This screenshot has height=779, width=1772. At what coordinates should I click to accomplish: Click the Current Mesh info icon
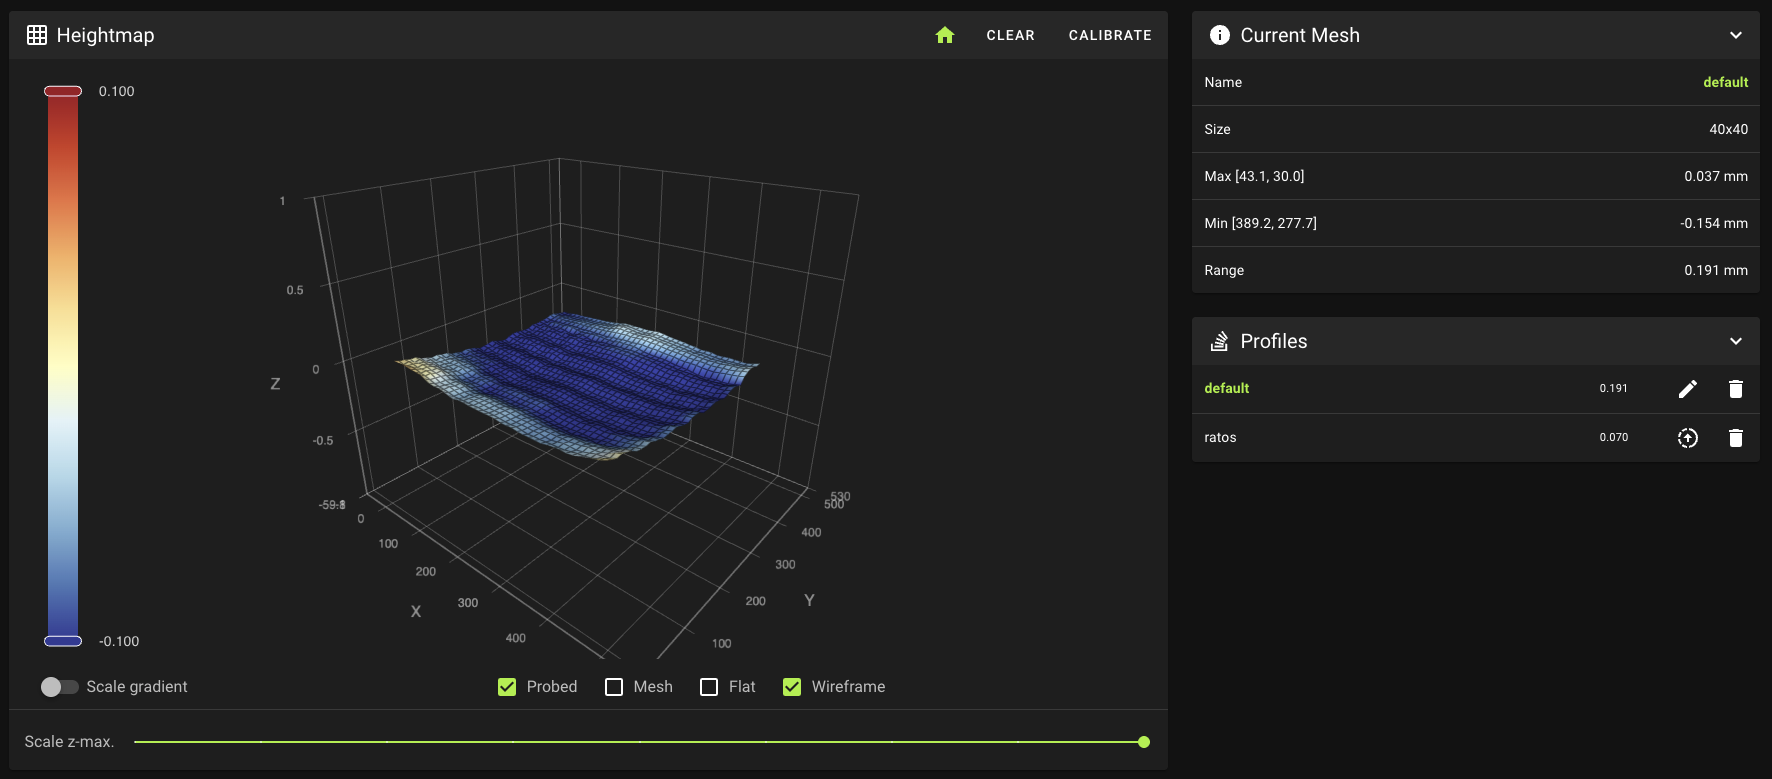pyautogui.click(x=1220, y=35)
